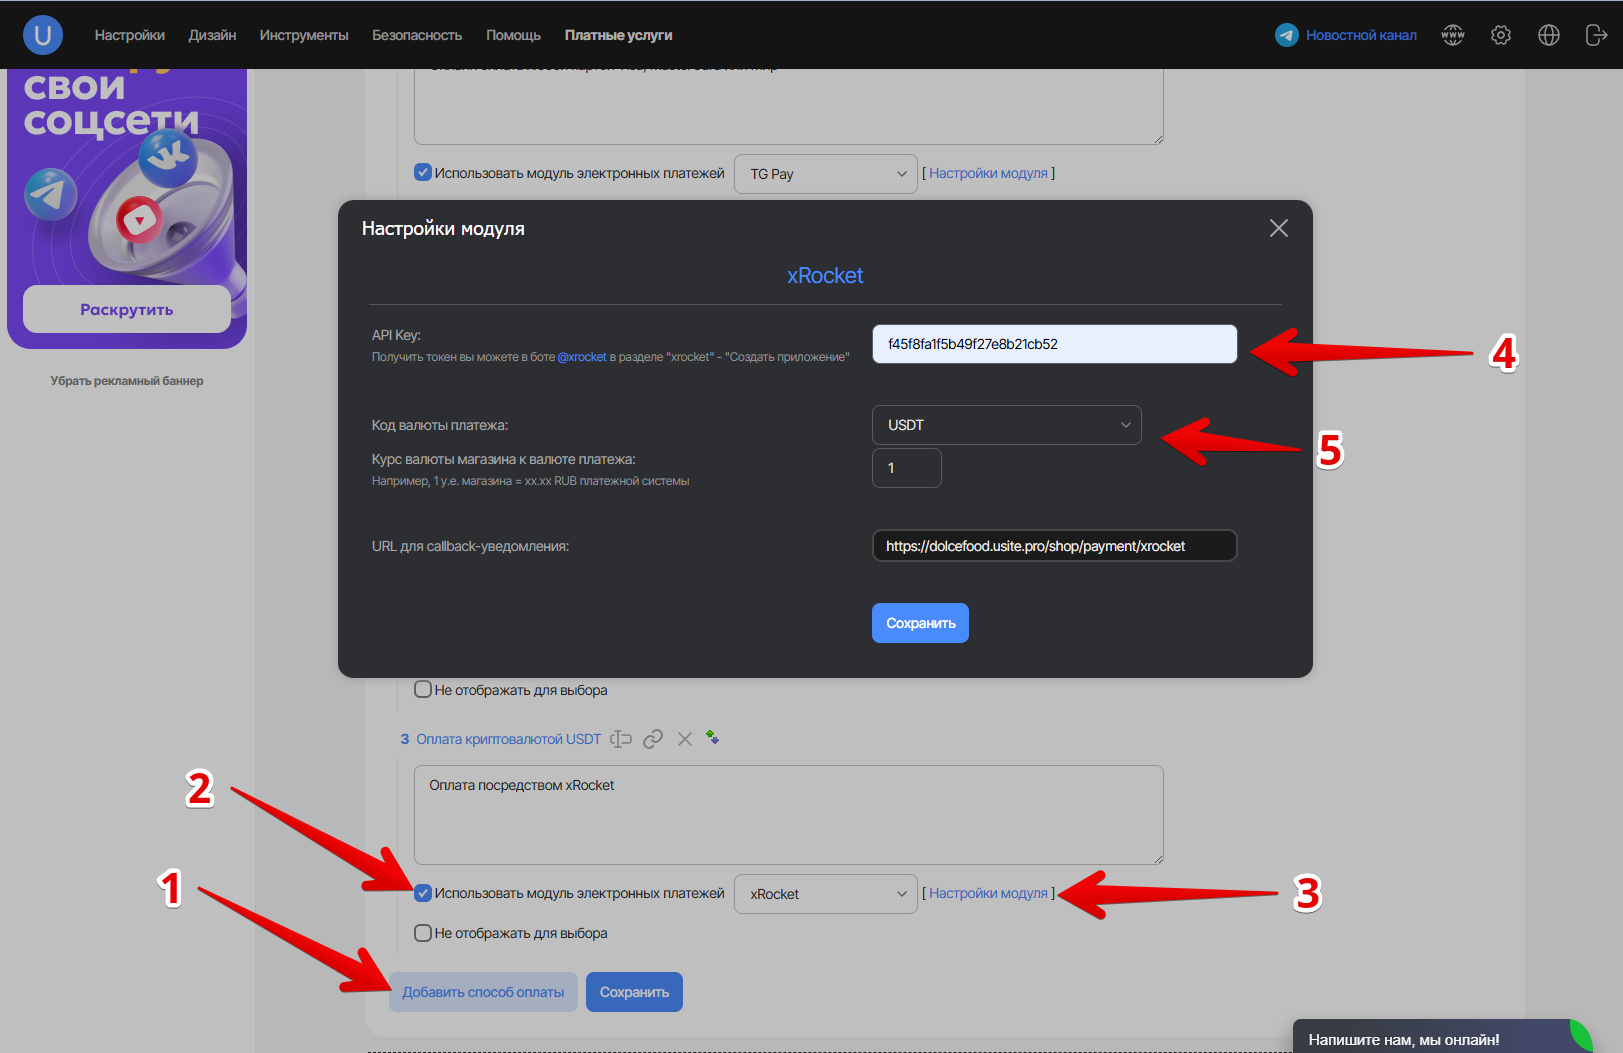
Task: Click the Добавить способ оплаты button
Action: (x=483, y=992)
